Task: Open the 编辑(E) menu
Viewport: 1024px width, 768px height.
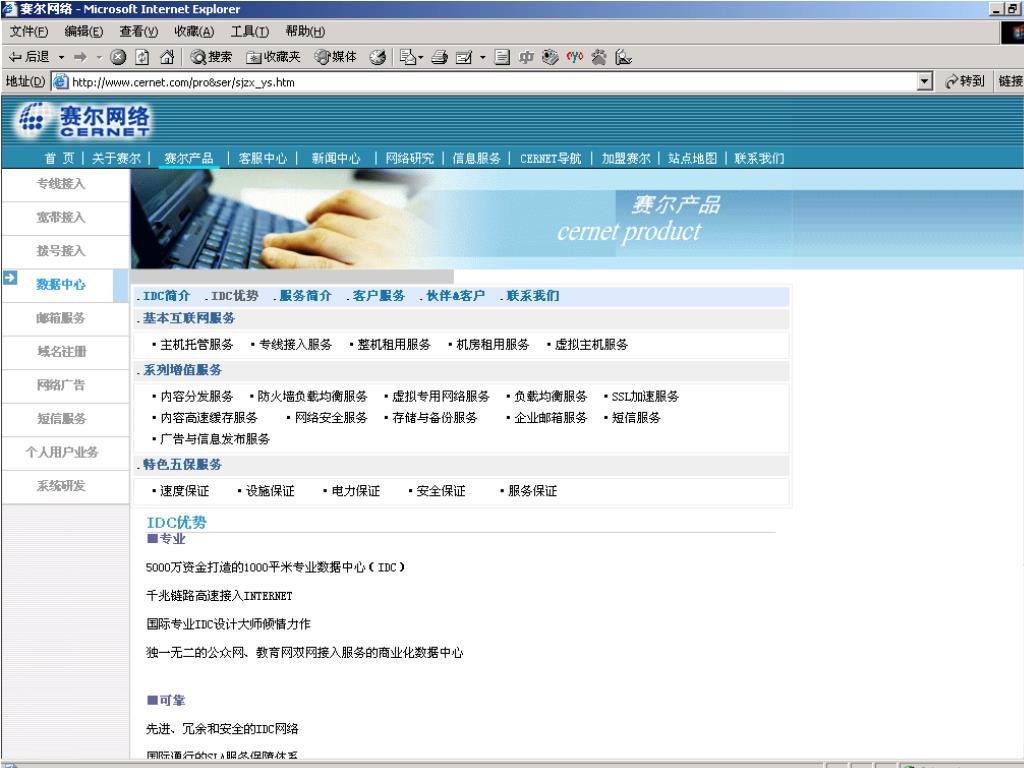Action: 84,31
